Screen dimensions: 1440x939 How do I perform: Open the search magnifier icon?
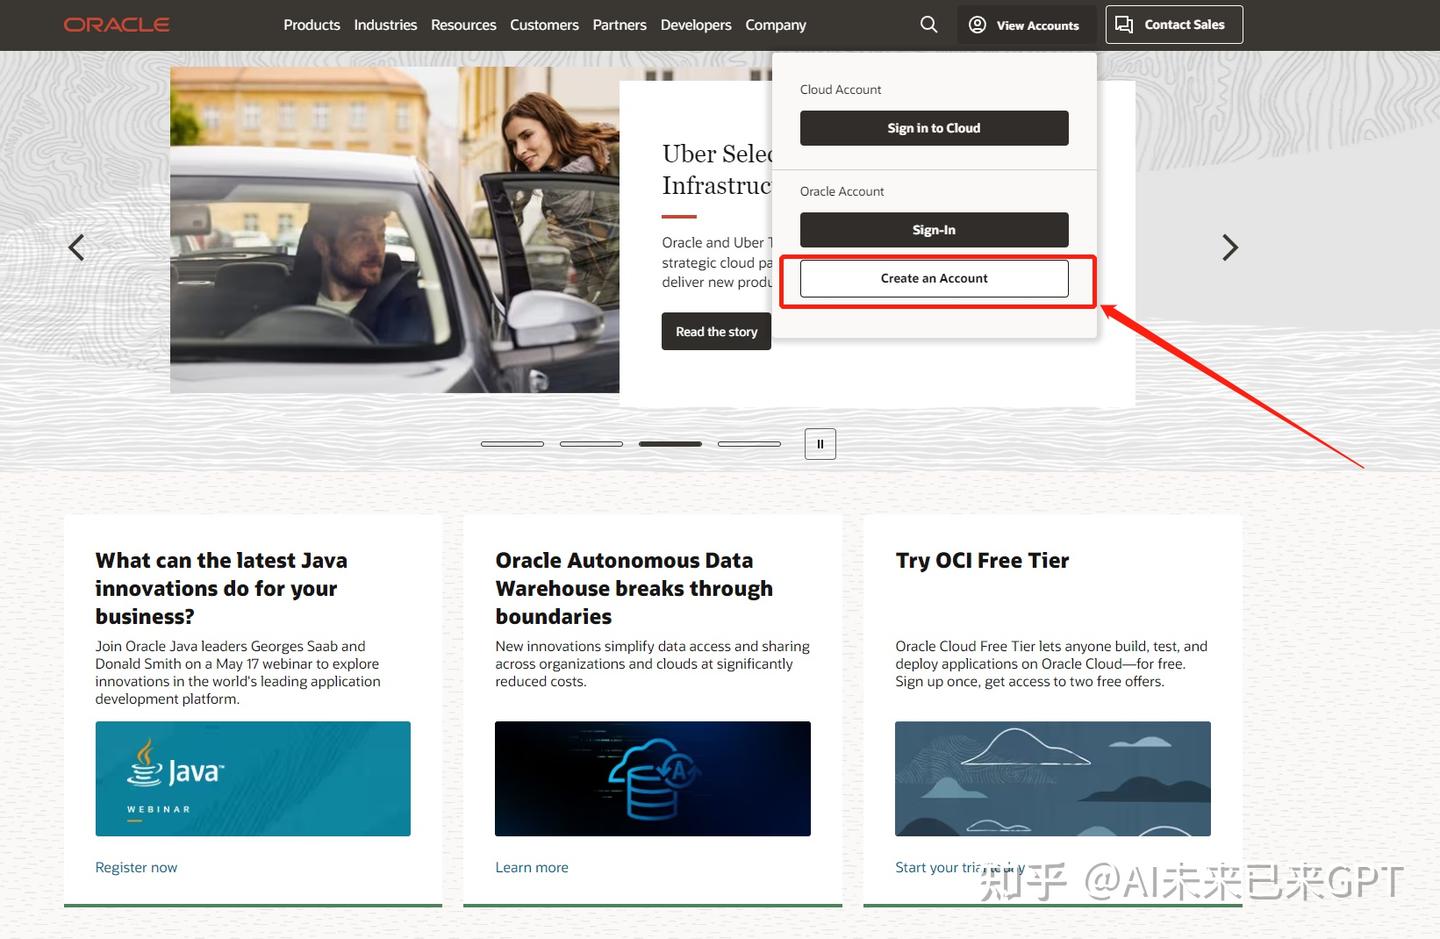coord(929,25)
